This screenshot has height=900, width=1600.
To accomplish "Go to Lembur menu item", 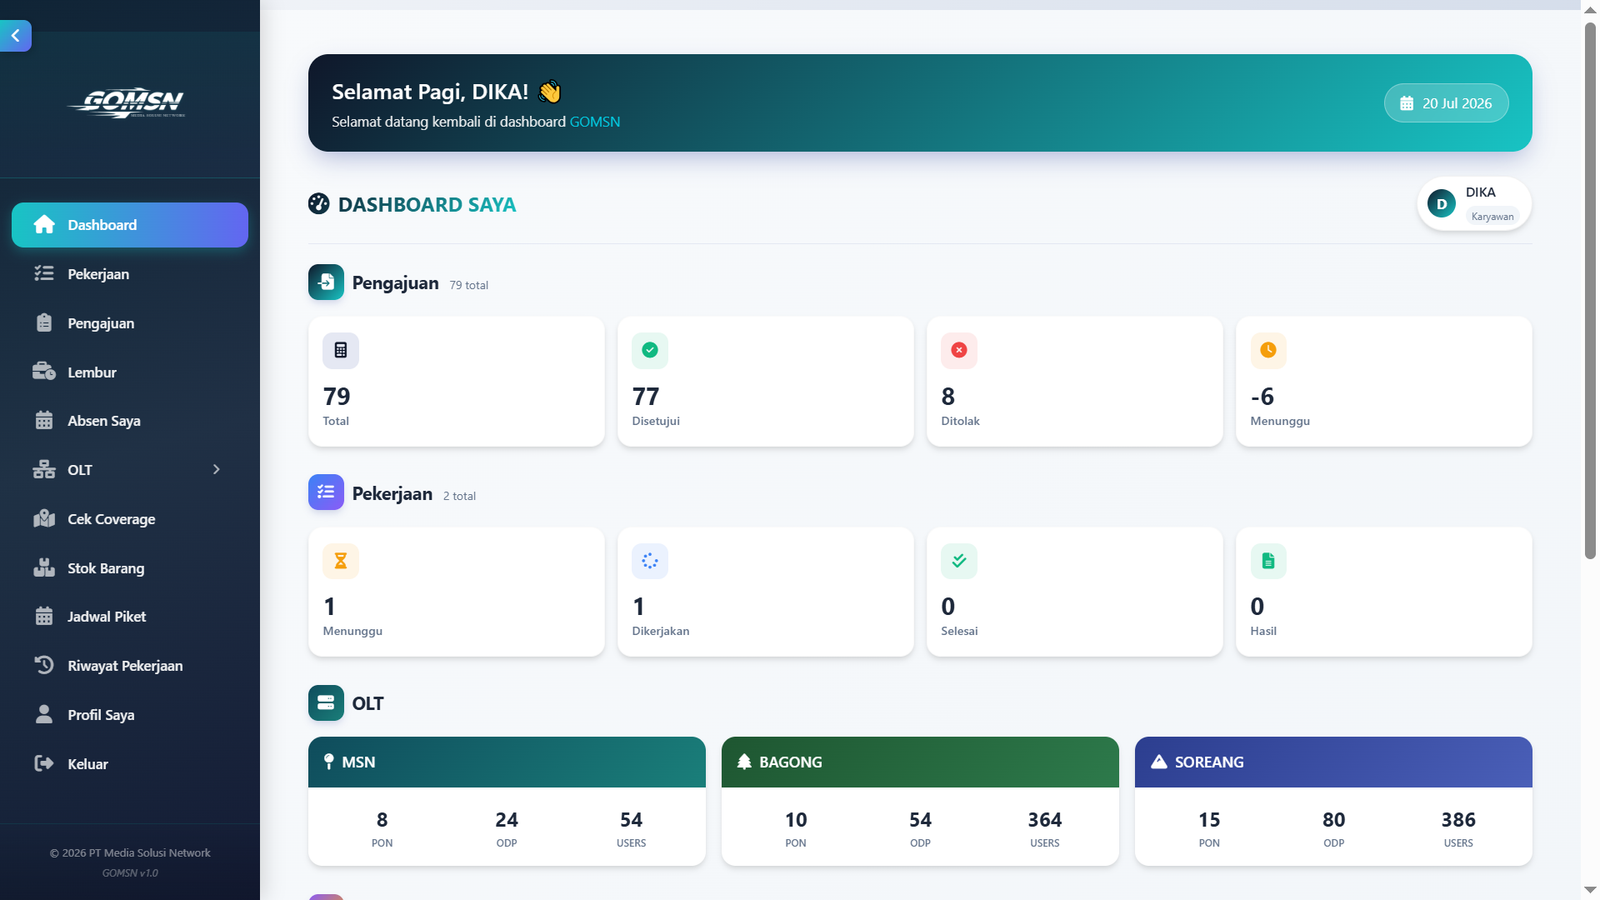I will [x=130, y=372].
